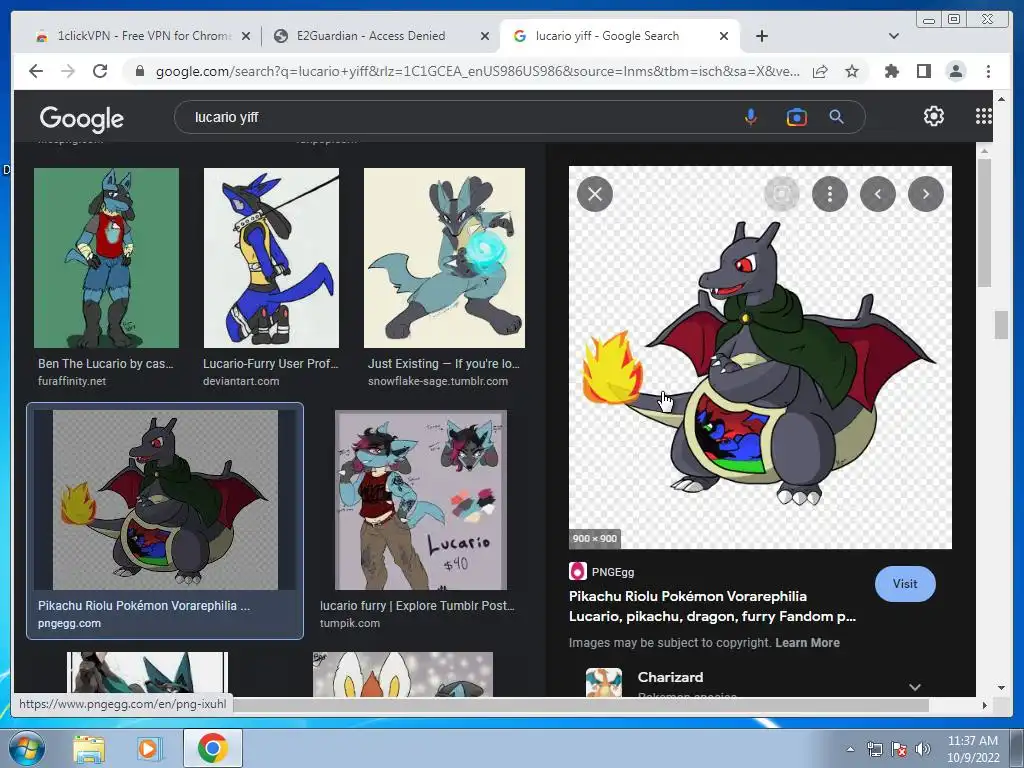Bookmark this page with the star icon
This screenshot has height=768, width=1024.
coord(852,71)
